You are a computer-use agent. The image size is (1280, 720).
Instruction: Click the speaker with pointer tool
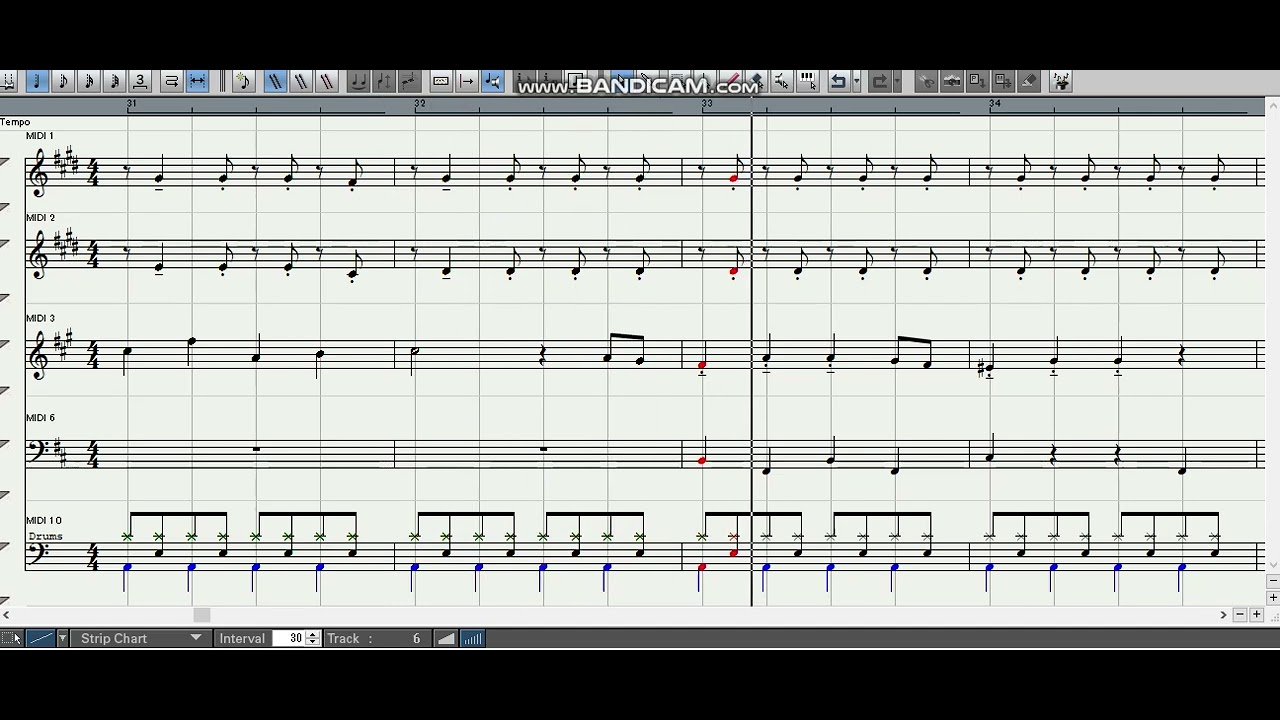pyautogui.click(x=782, y=81)
